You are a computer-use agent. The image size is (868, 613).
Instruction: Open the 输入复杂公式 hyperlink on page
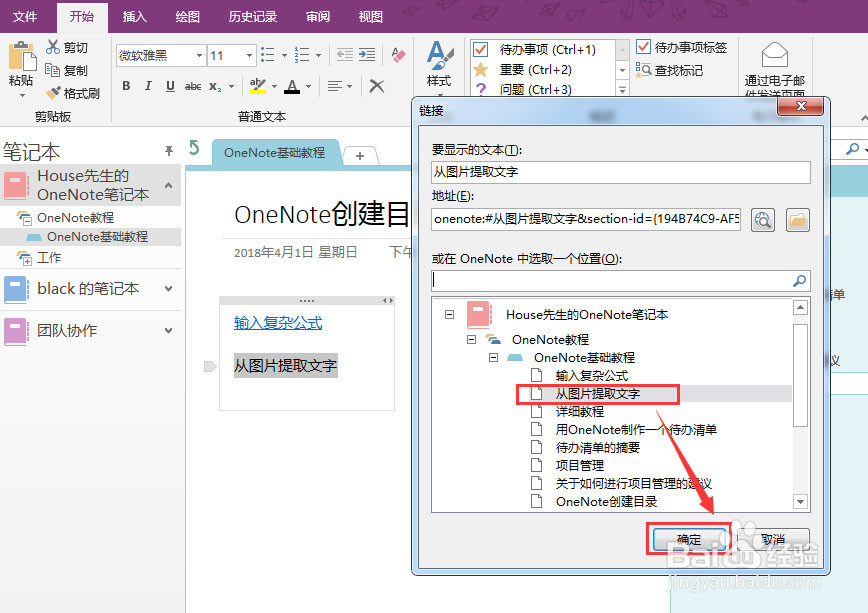[x=278, y=323]
